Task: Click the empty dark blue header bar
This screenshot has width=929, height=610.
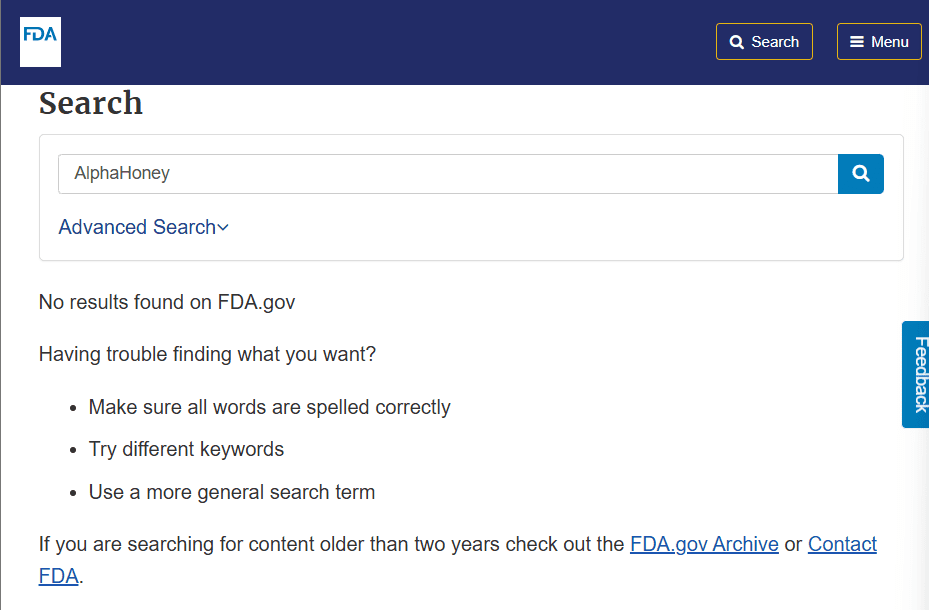Action: coord(385,42)
